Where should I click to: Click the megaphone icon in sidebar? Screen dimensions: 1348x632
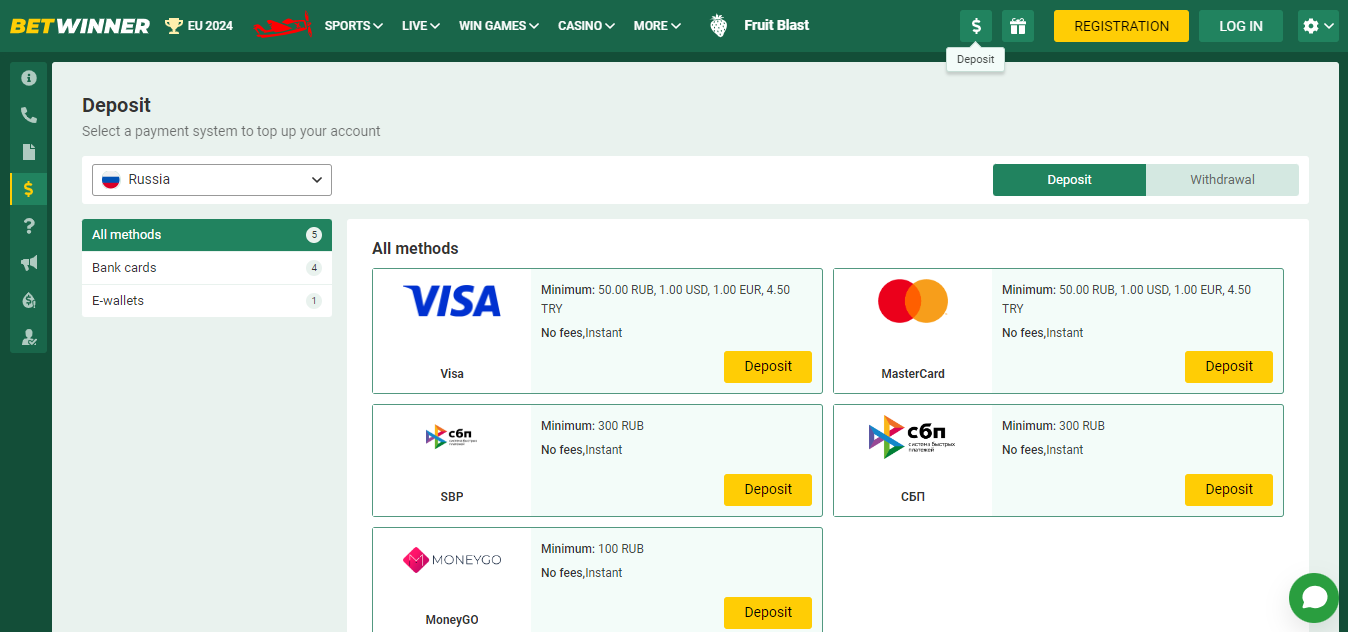pos(29,263)
